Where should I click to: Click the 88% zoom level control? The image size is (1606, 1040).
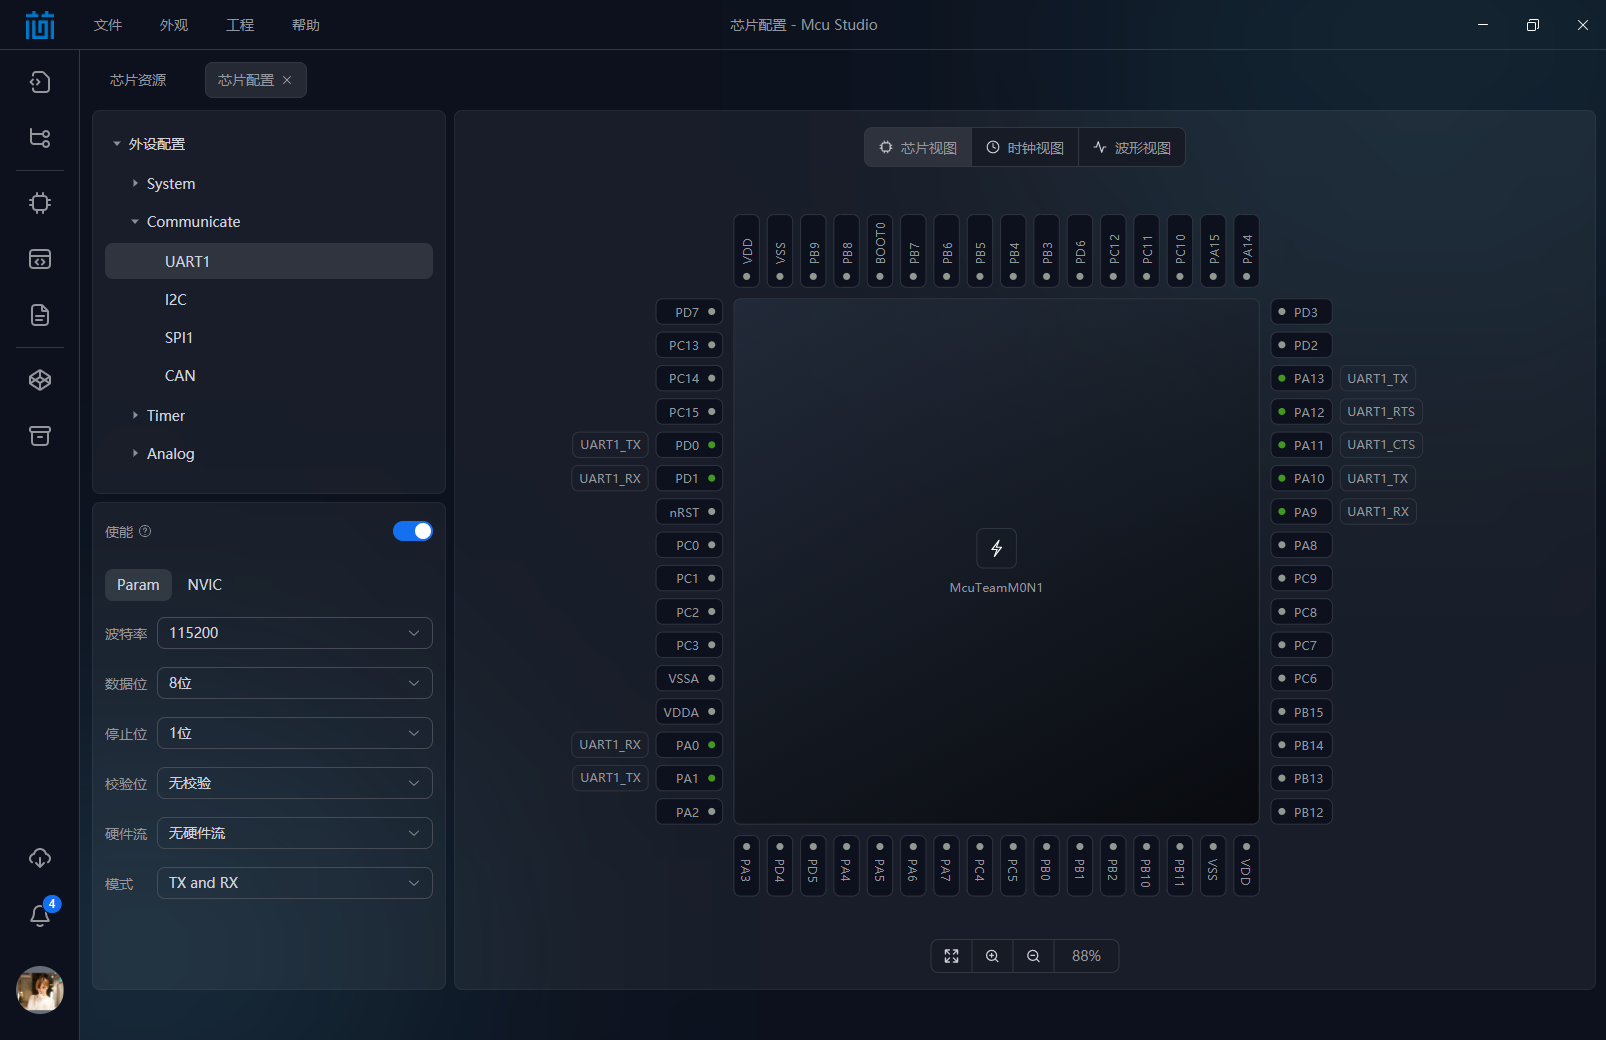click(x=1087, y=956)
